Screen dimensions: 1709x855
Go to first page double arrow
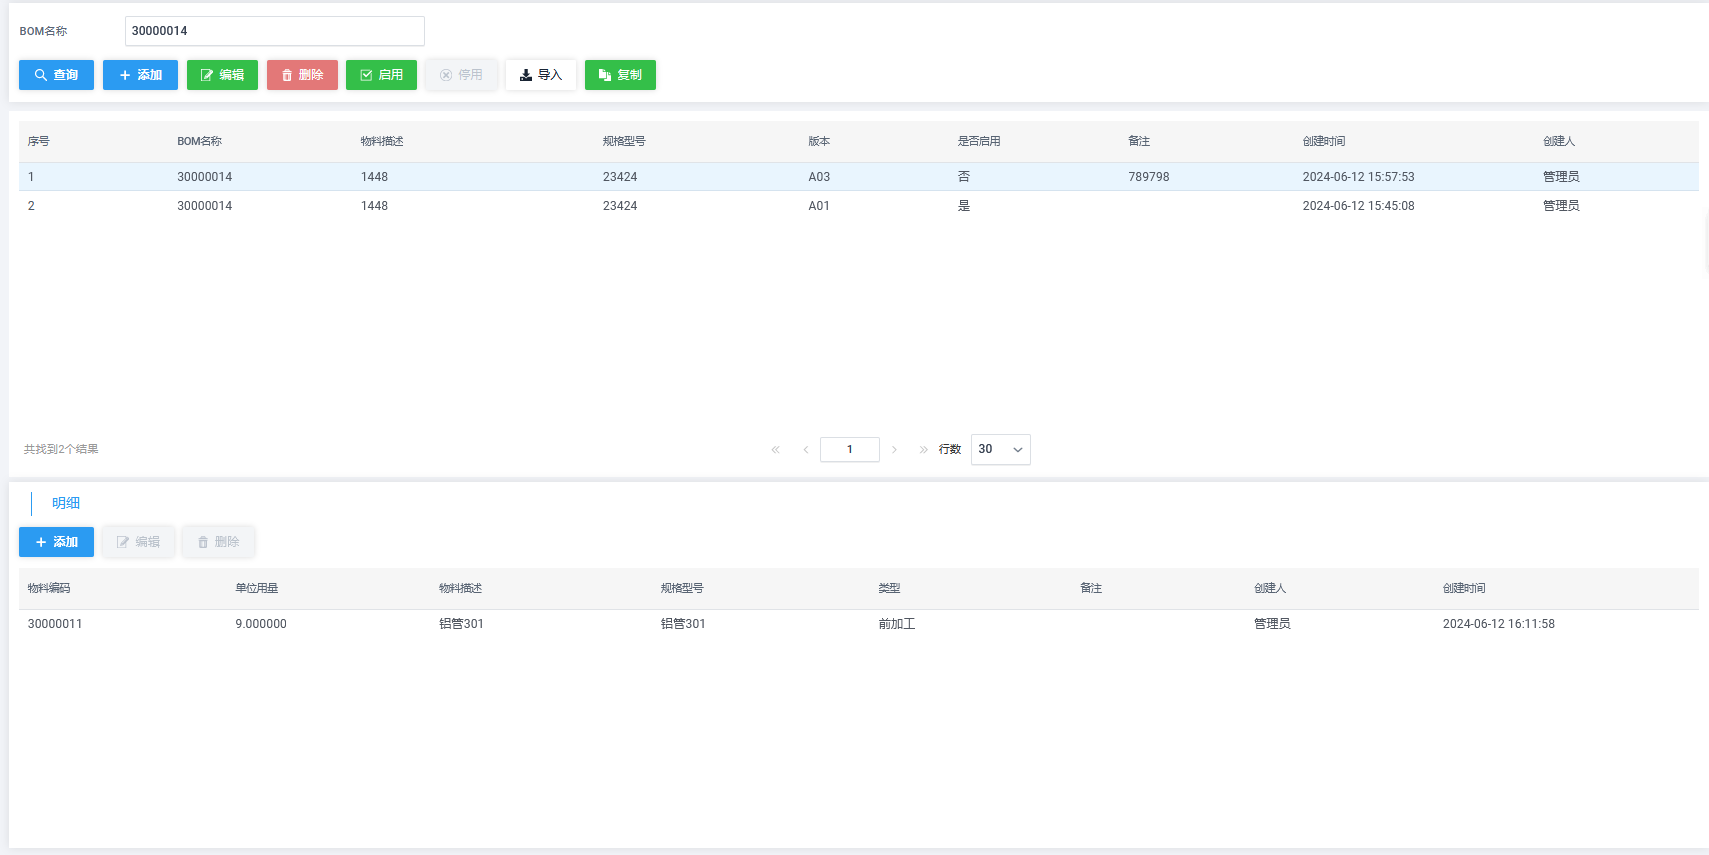pos(775,450)
